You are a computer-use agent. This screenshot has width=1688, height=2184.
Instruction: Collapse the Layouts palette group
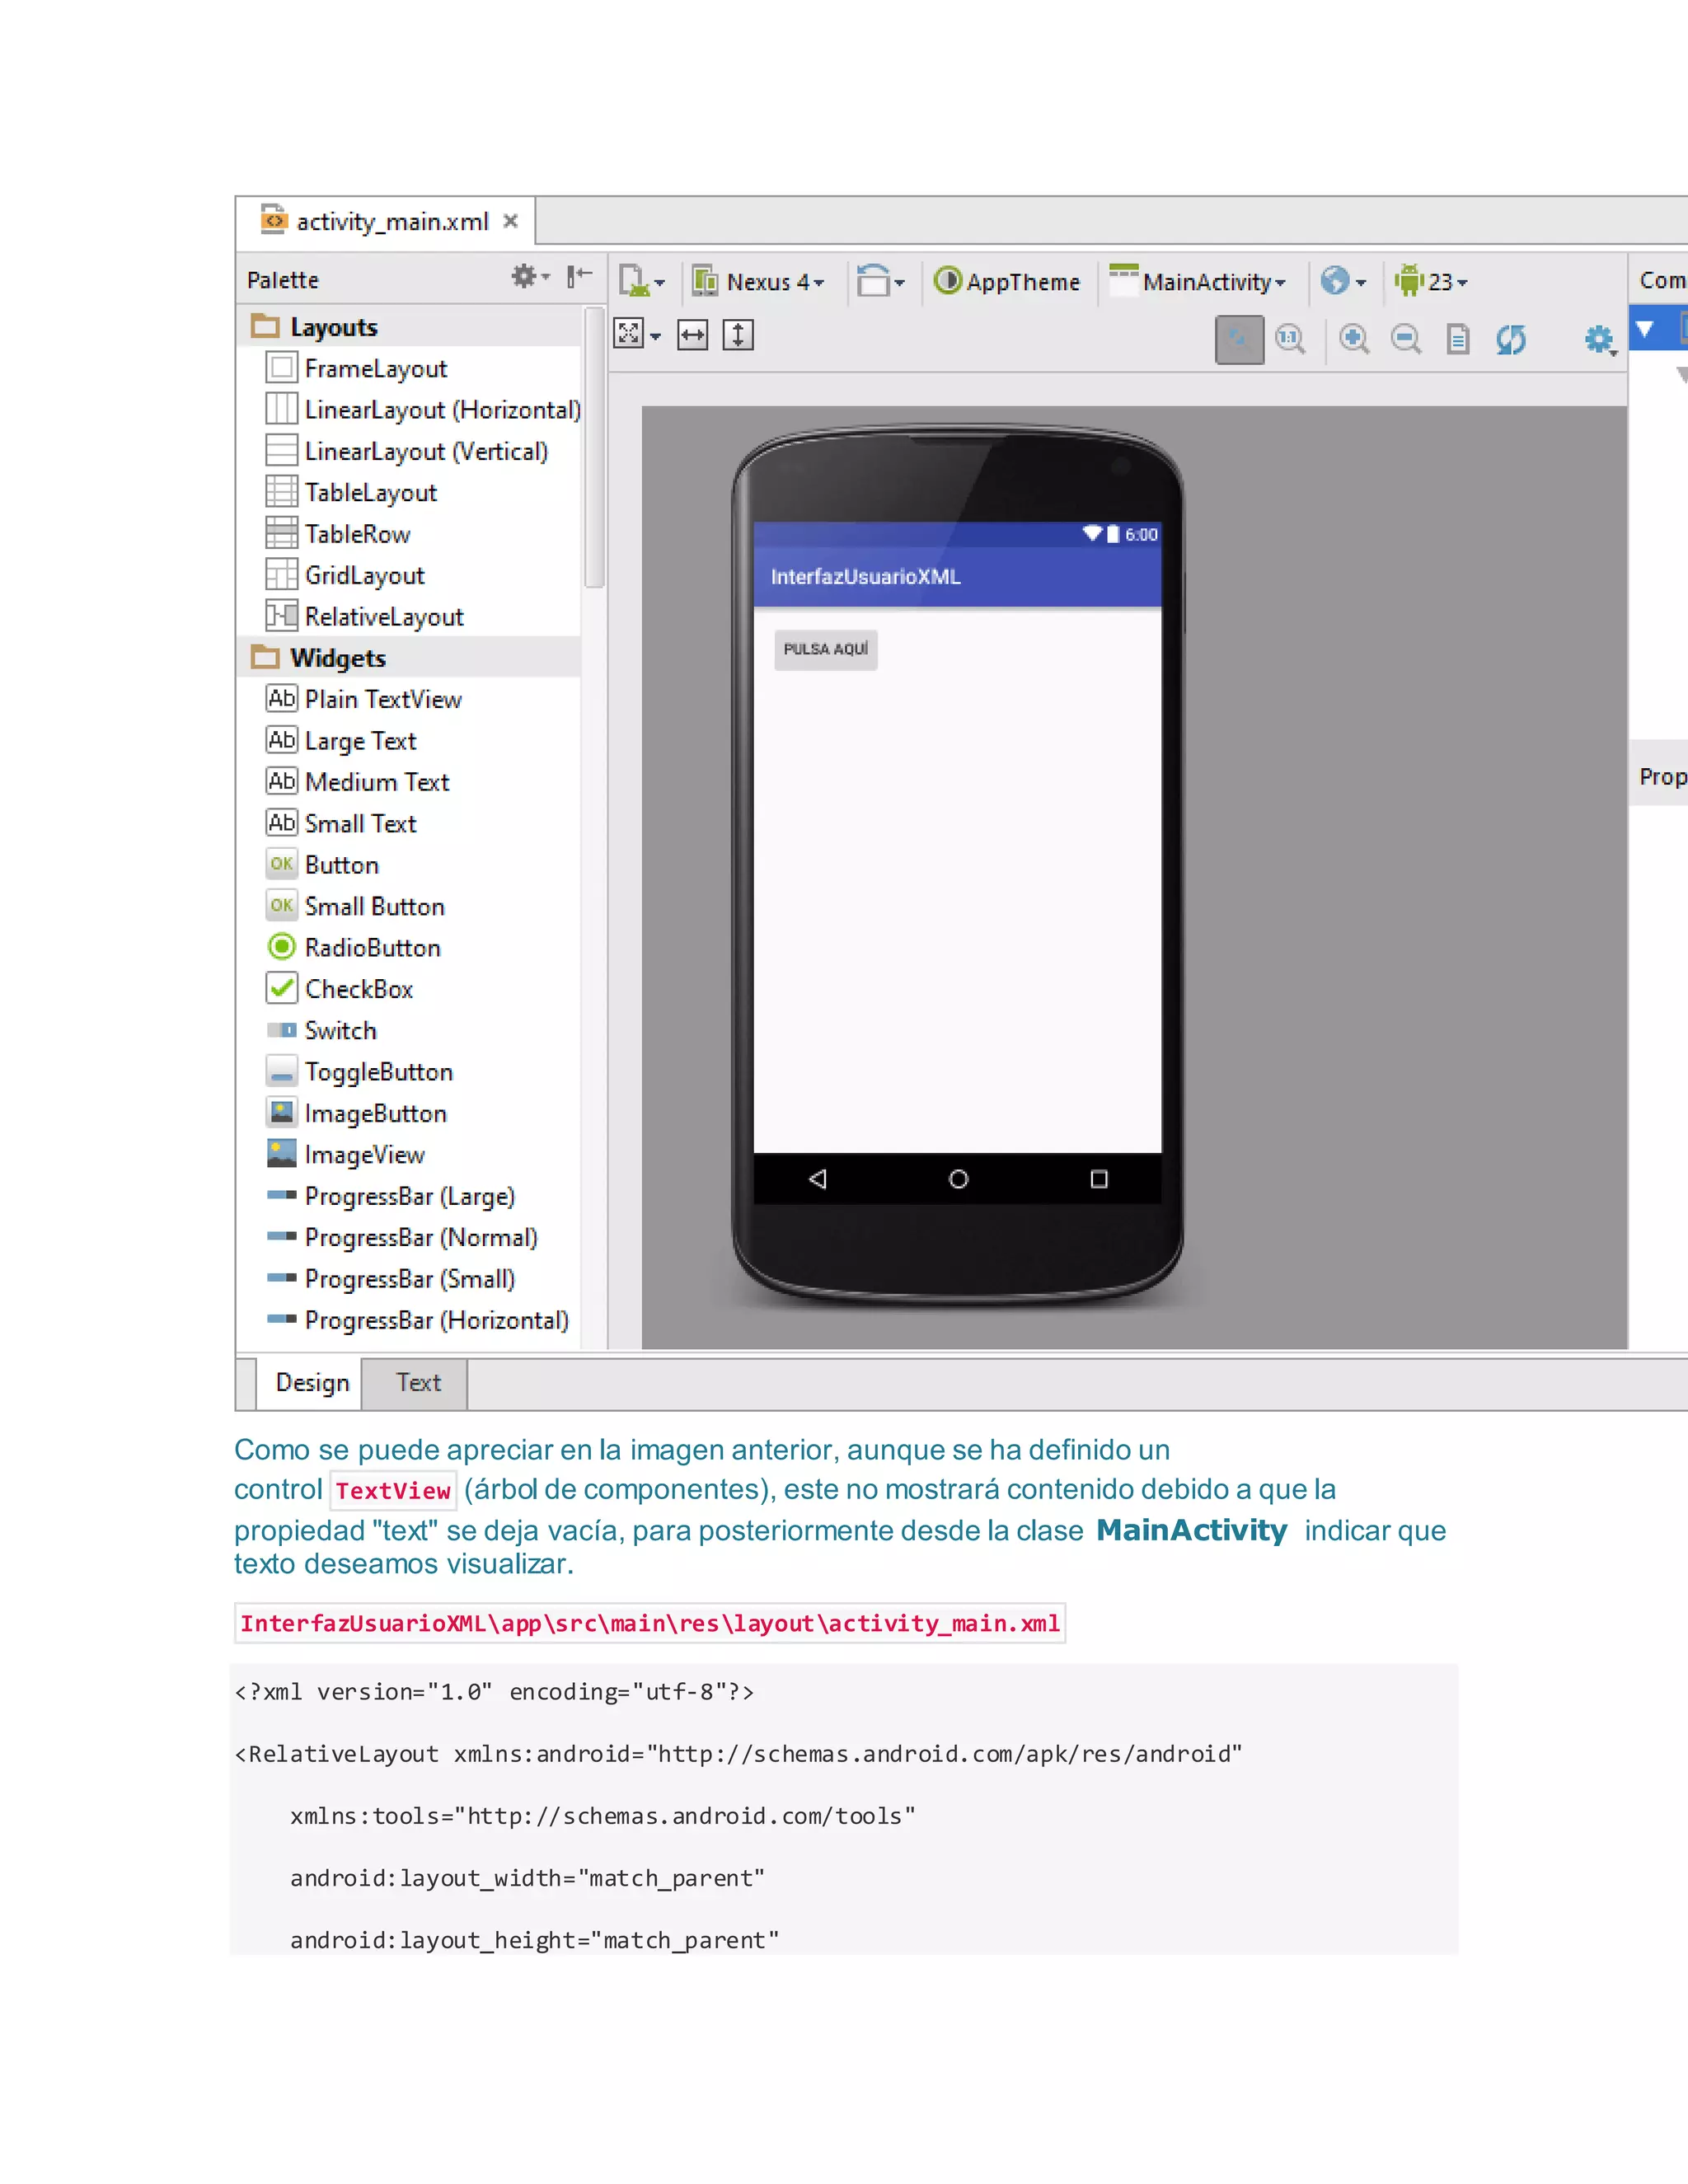409,327
